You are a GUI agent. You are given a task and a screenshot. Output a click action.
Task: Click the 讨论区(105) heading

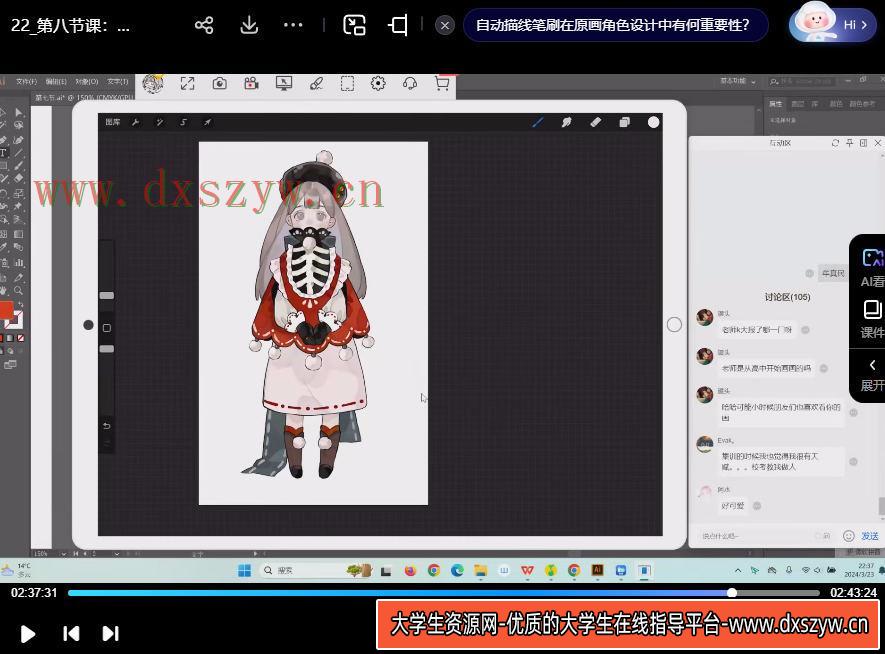click(787, 297)
